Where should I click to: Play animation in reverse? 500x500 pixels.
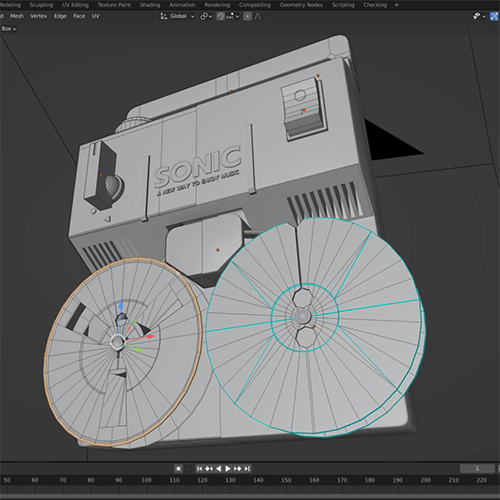pos(219,469)
